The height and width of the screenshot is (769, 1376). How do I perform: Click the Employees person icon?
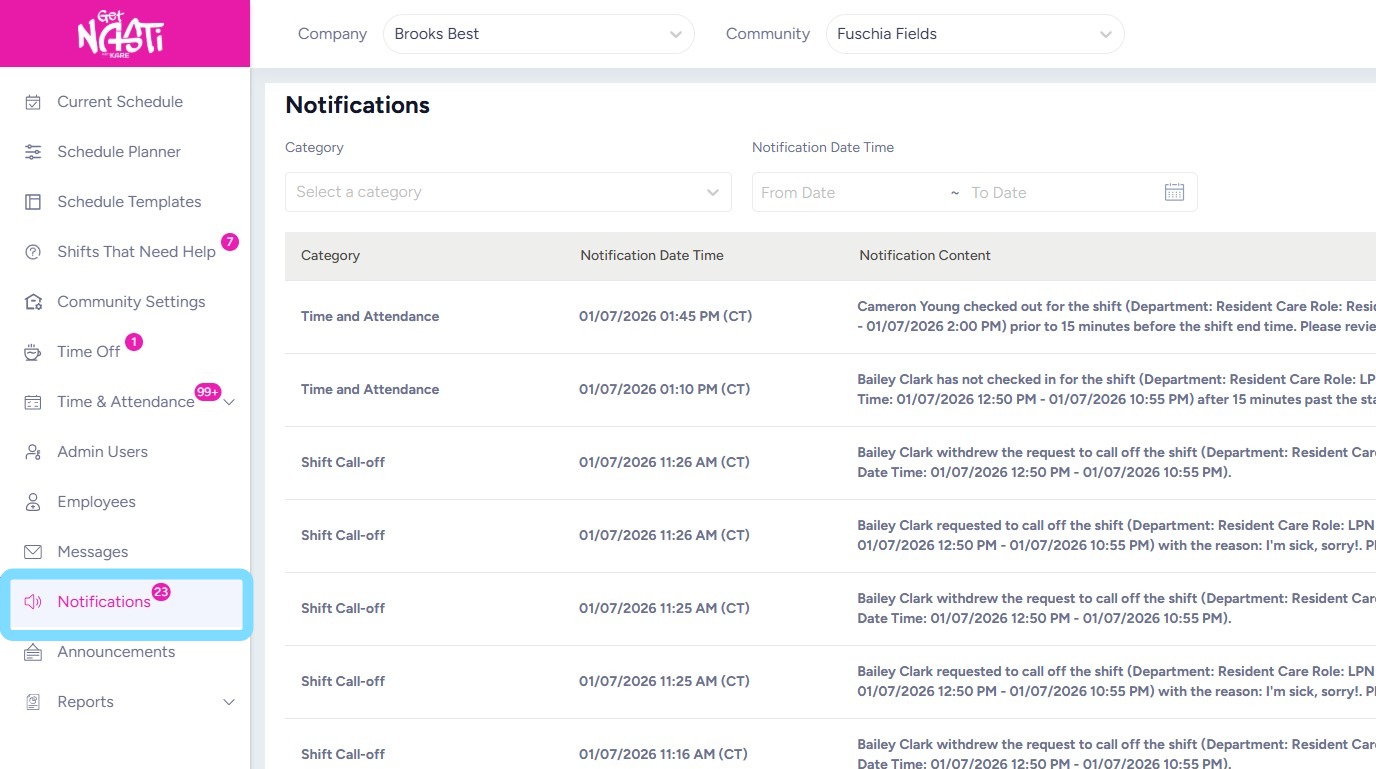point(33,502)
